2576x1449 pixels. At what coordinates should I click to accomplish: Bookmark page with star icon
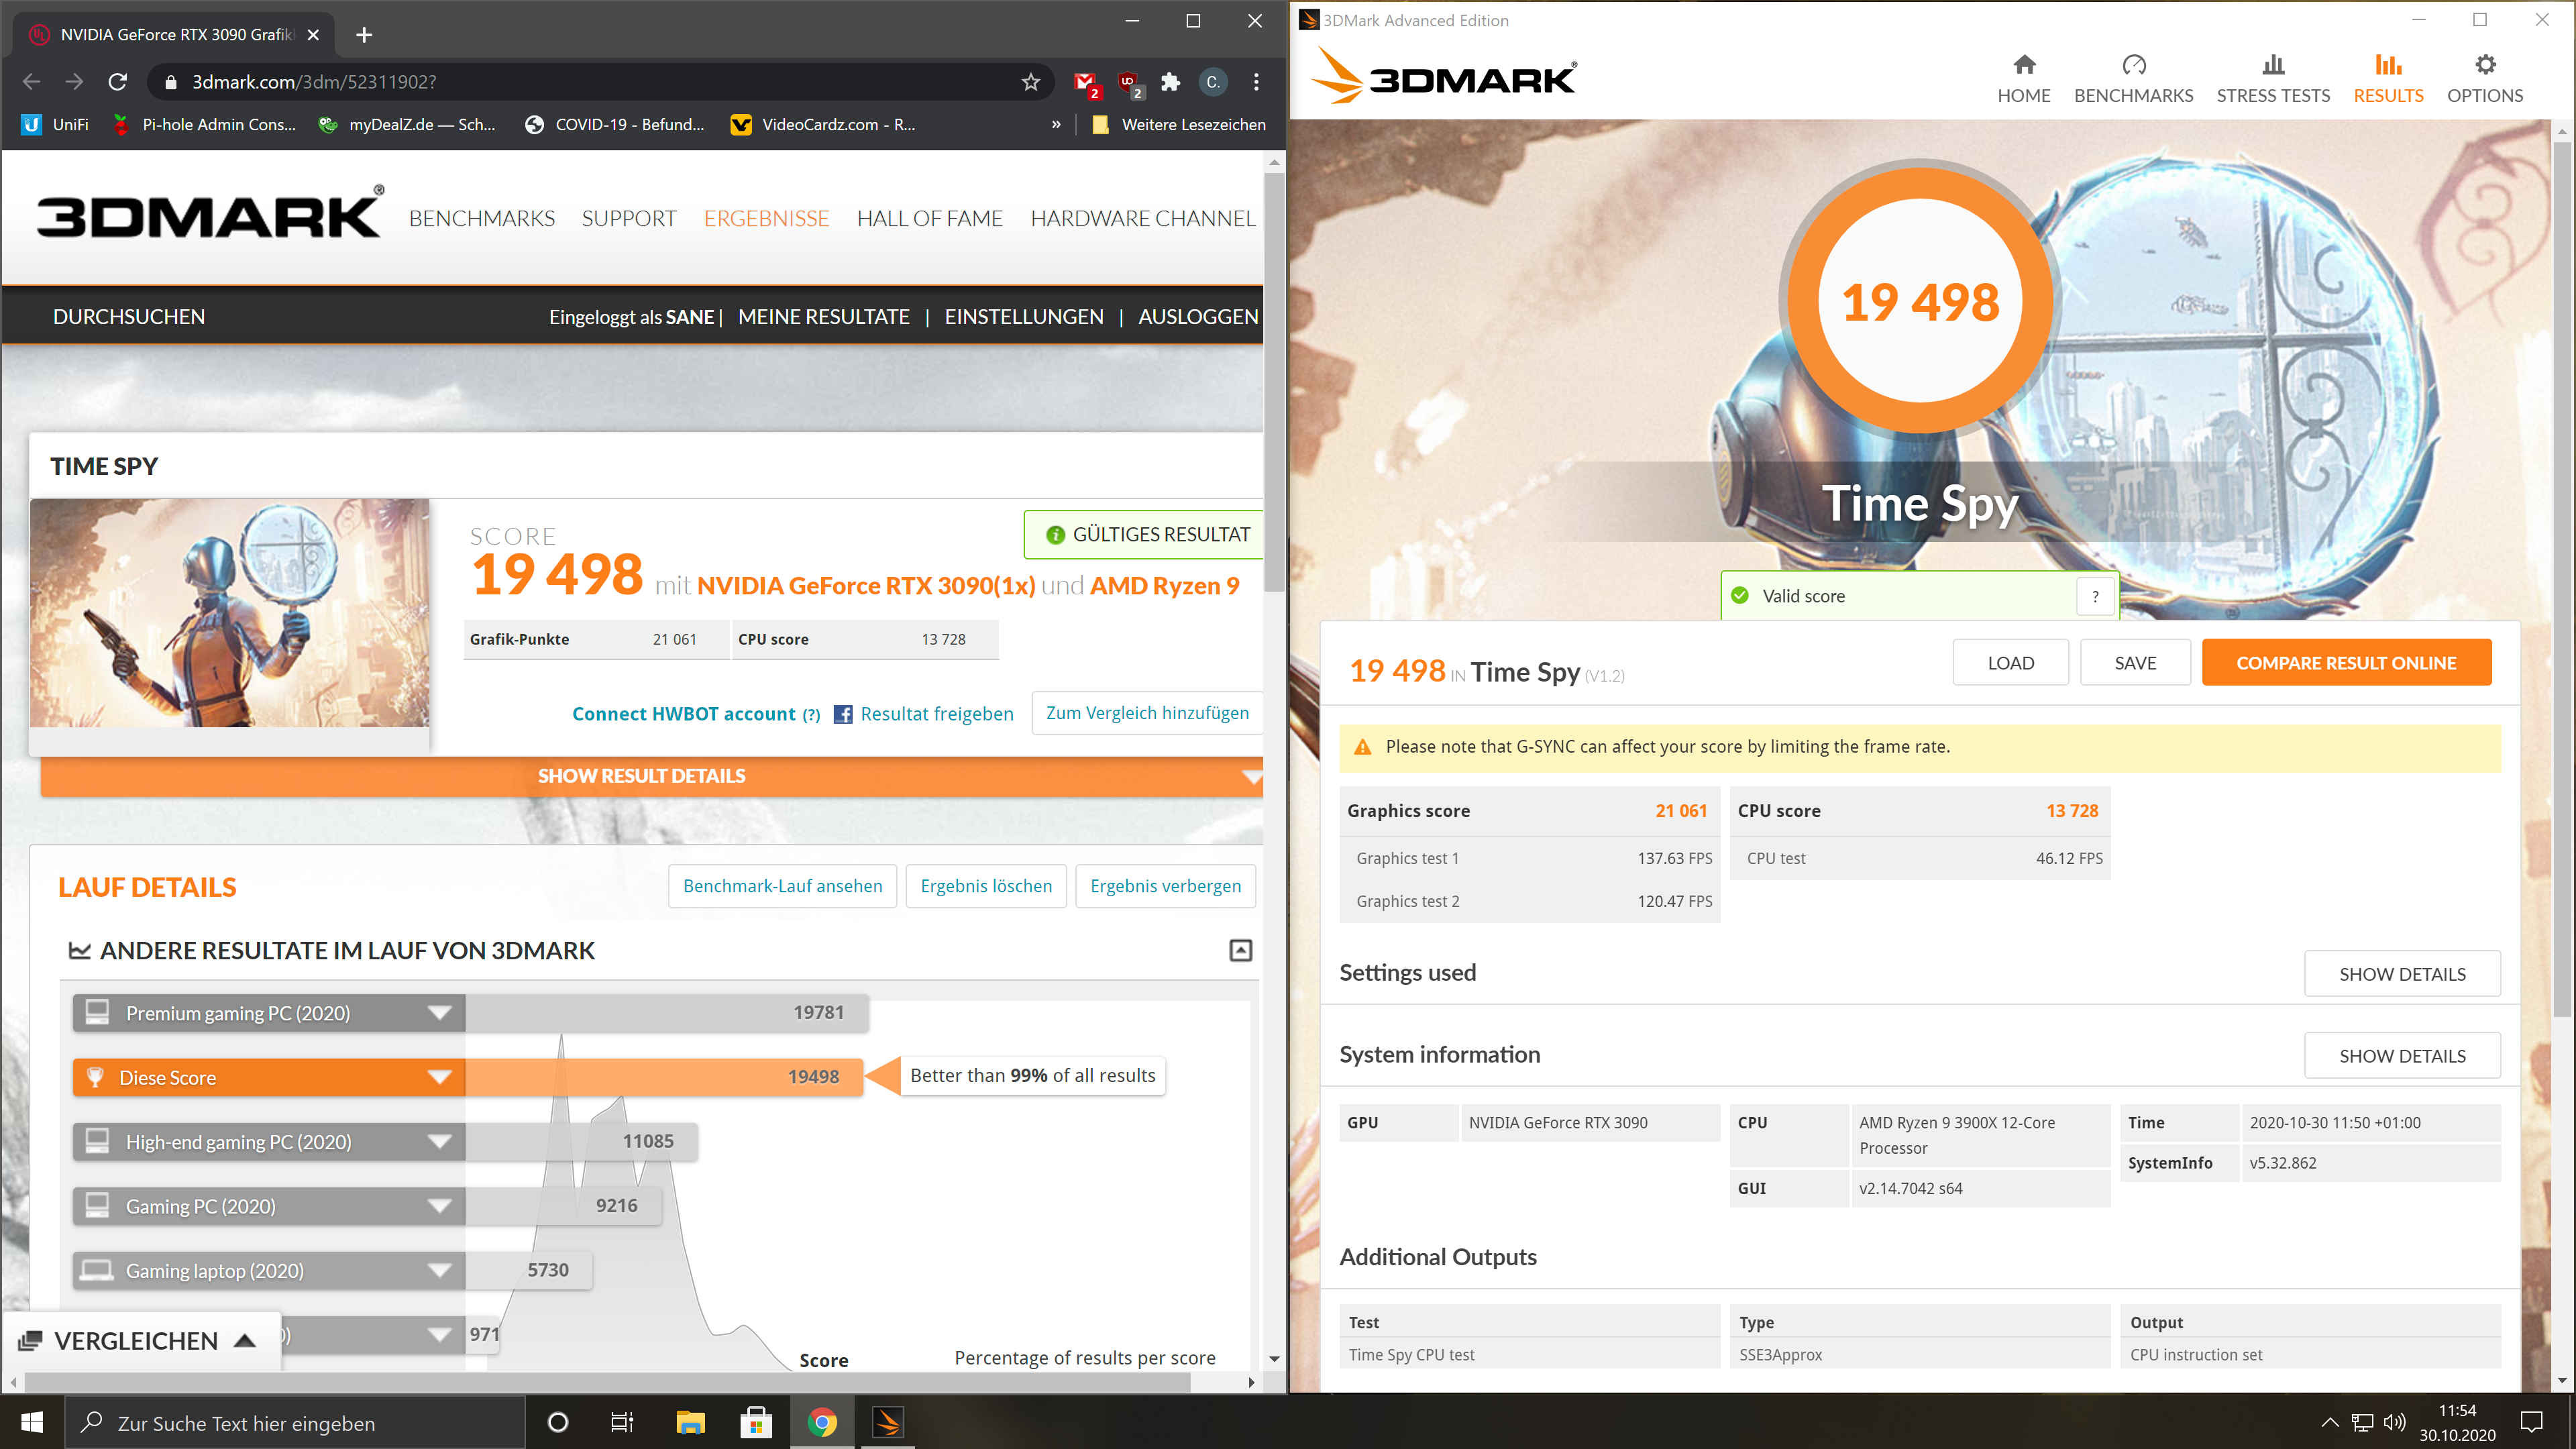coord(1031,82)
